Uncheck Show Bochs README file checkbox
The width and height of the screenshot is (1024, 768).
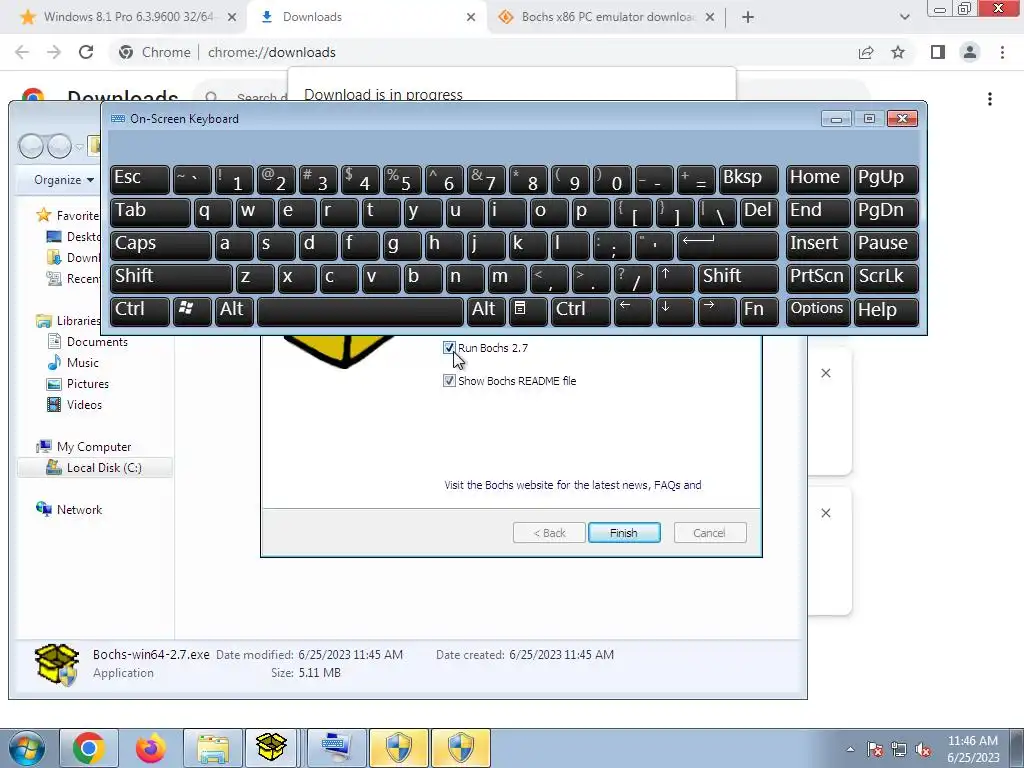[x=449, y=381]
